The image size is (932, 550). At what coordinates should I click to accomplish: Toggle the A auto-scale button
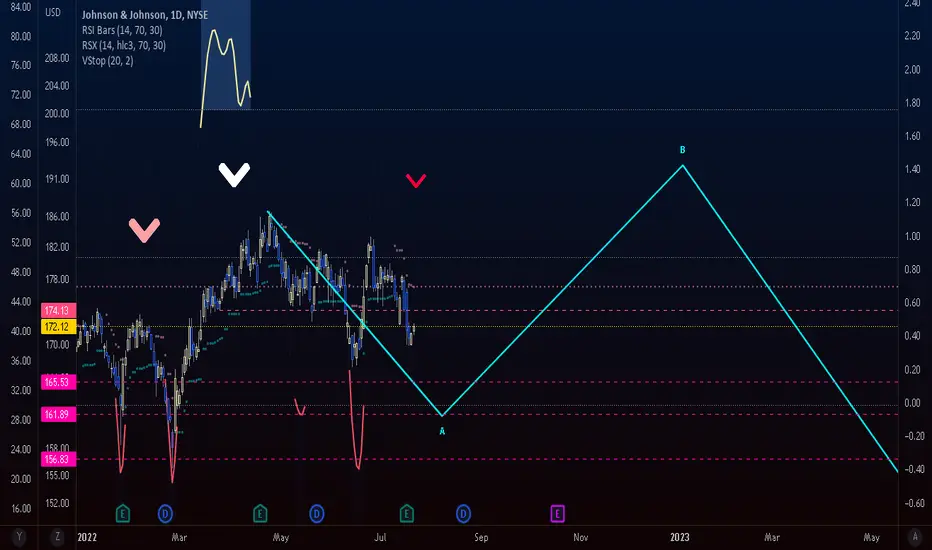pyautogui.click(x=915, y=536)
